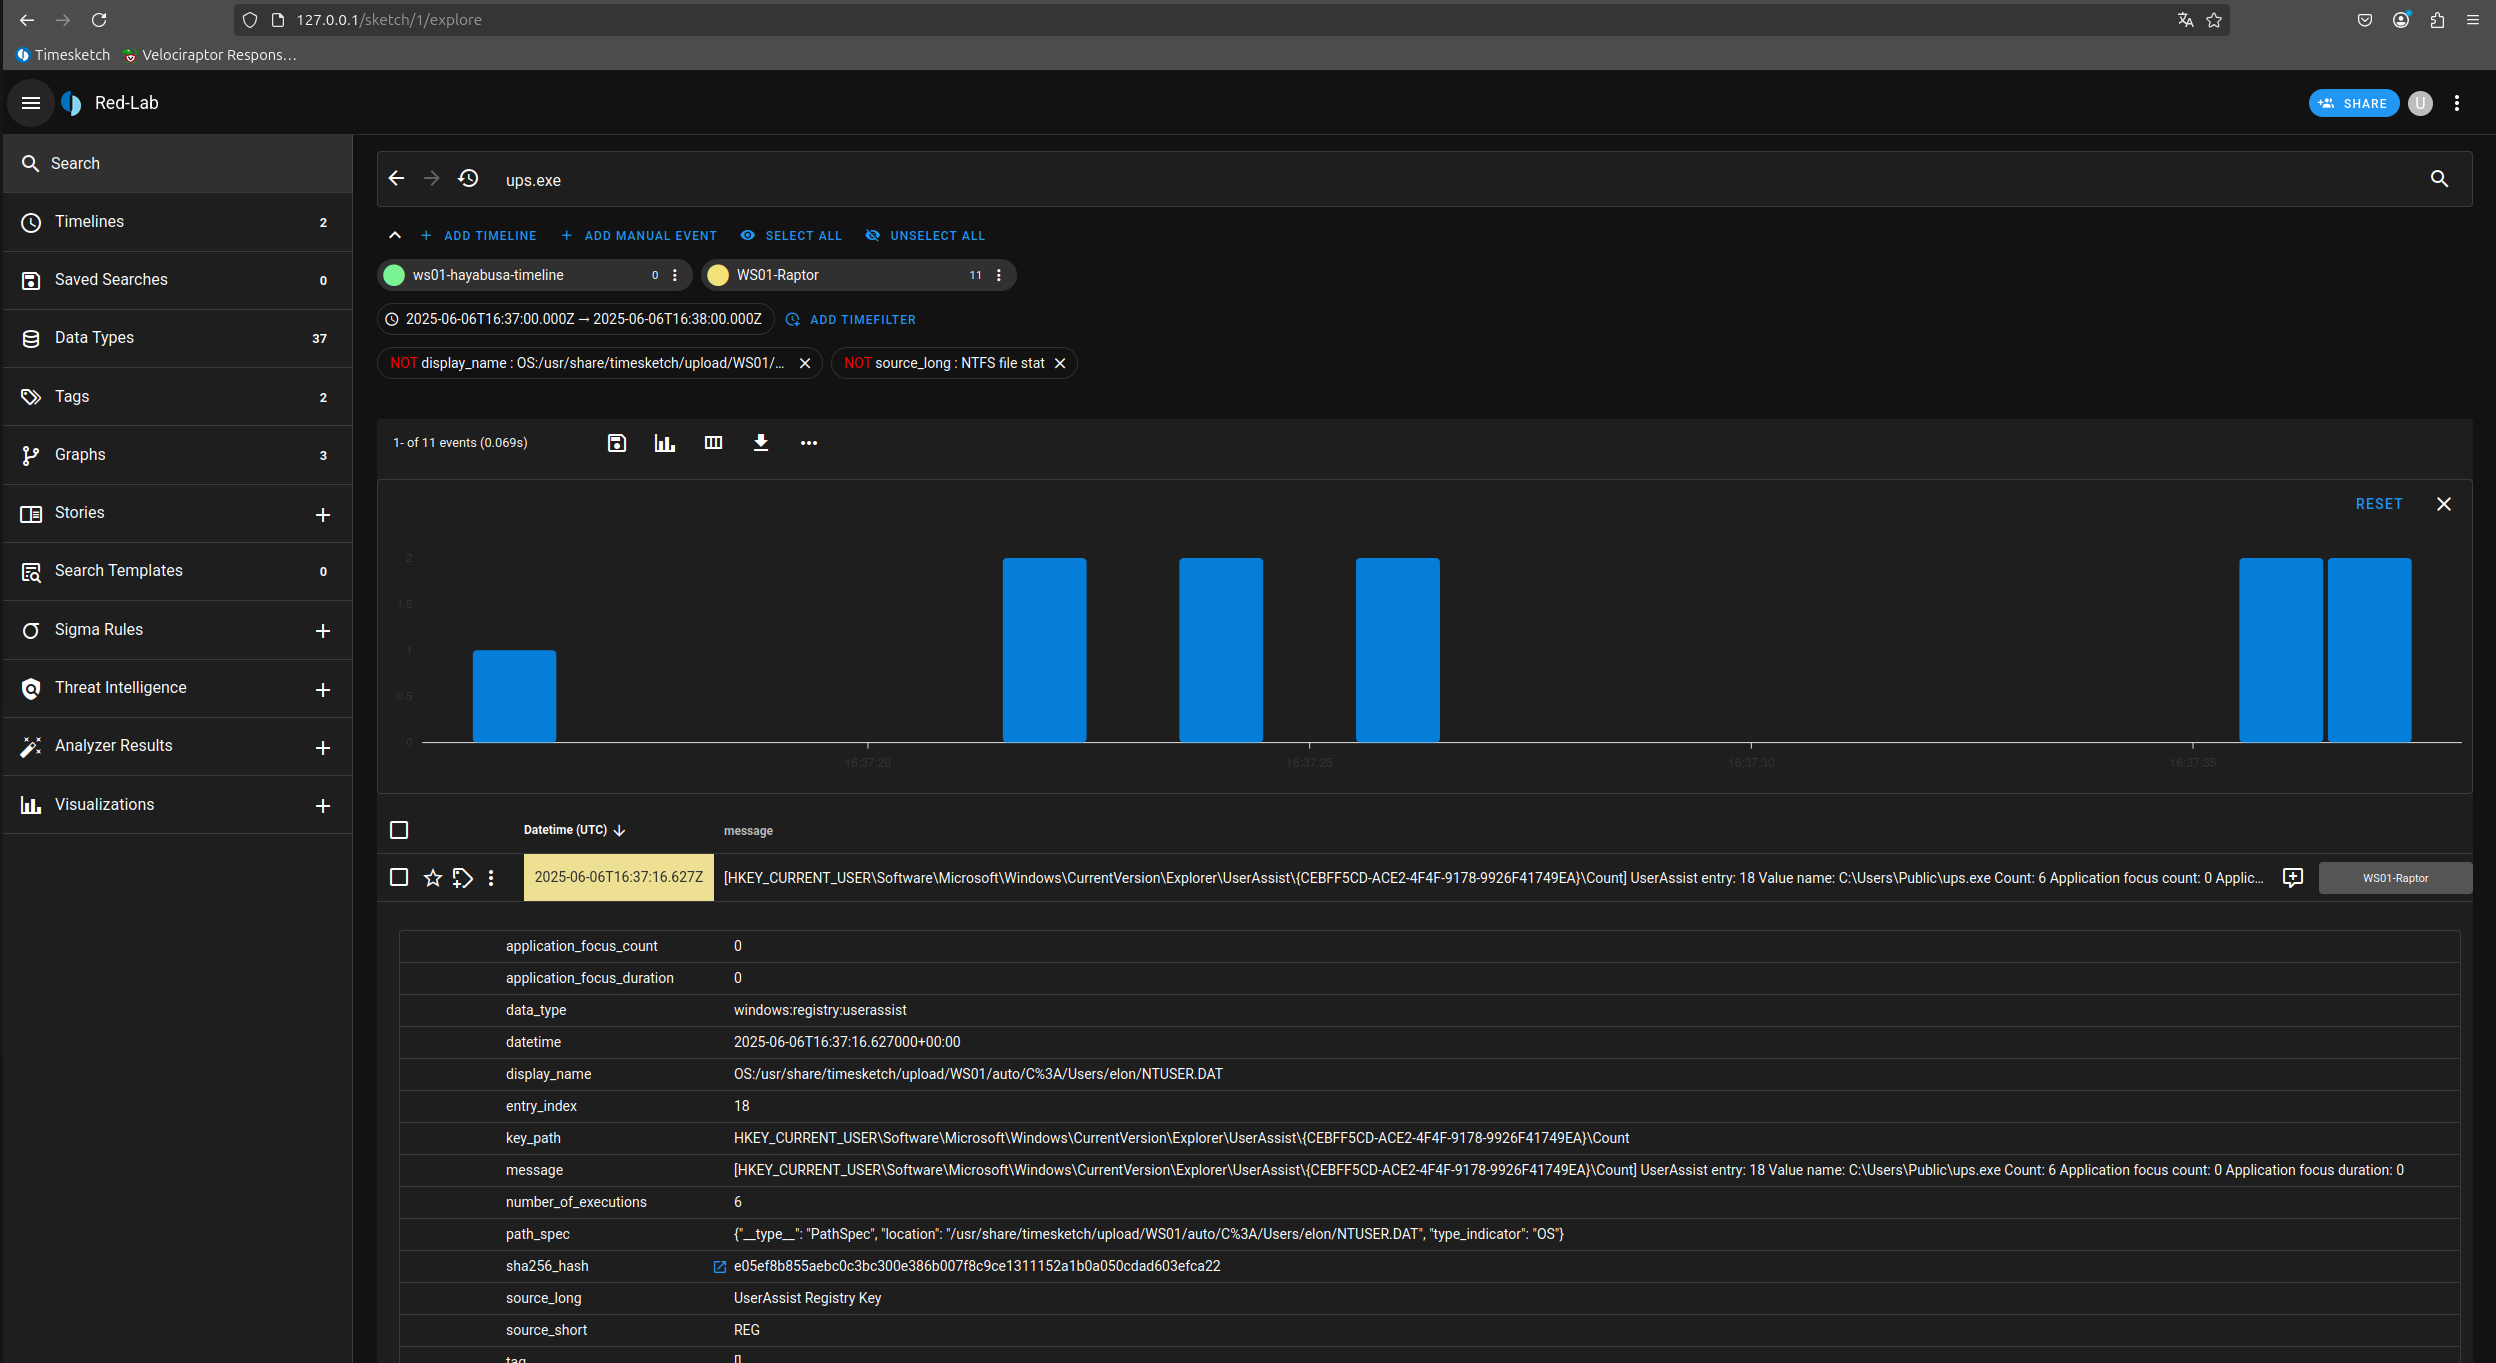
Task: Open ws01-hayabusa-timeline options menu
Action: pyautogui.click(x=675, y=275)
